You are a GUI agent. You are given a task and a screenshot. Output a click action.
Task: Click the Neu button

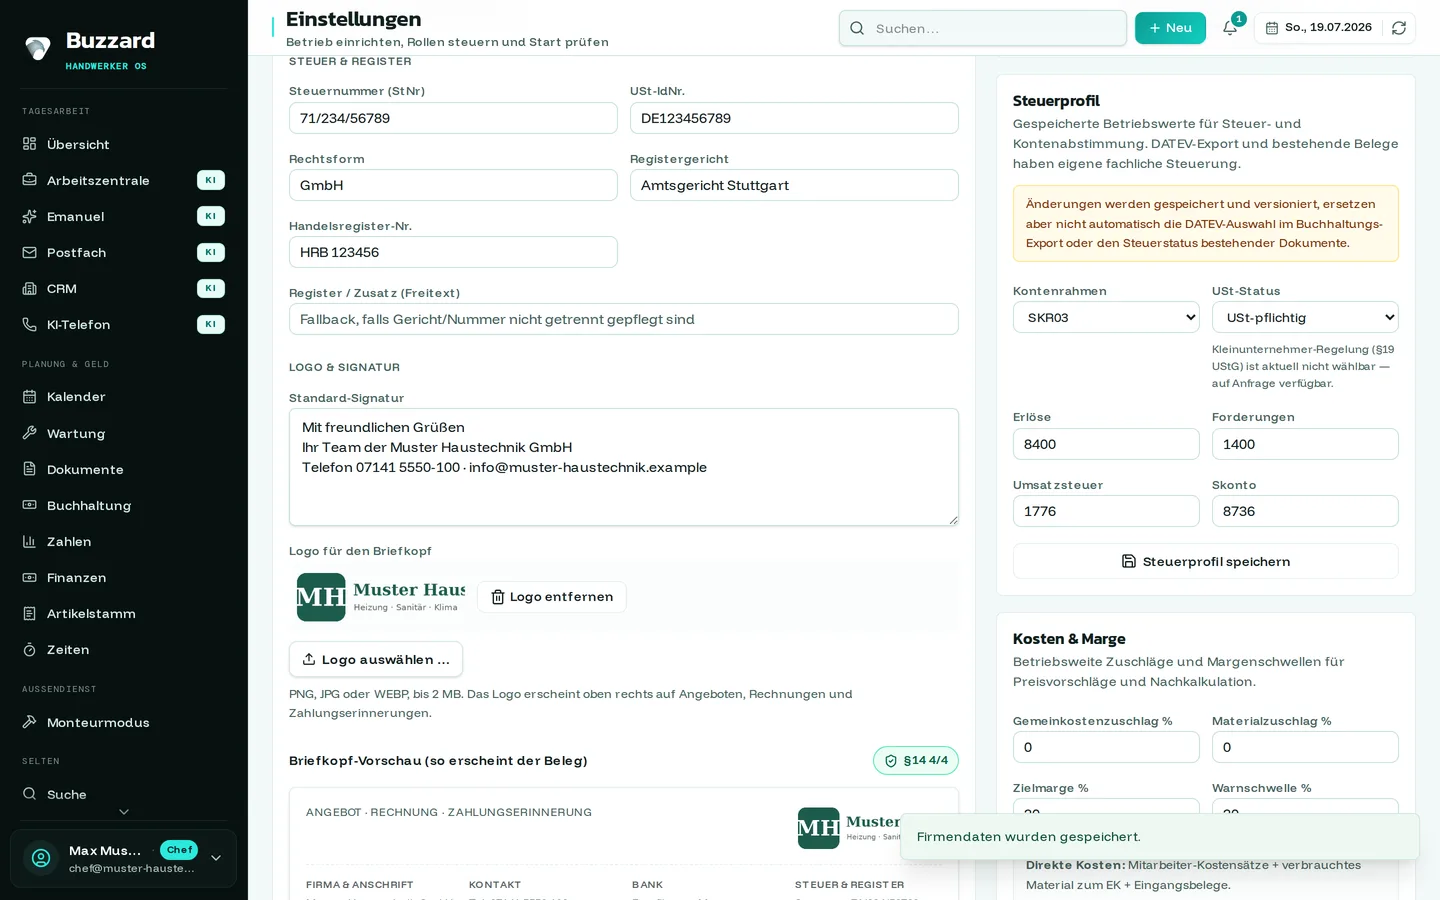point(1170,28)
